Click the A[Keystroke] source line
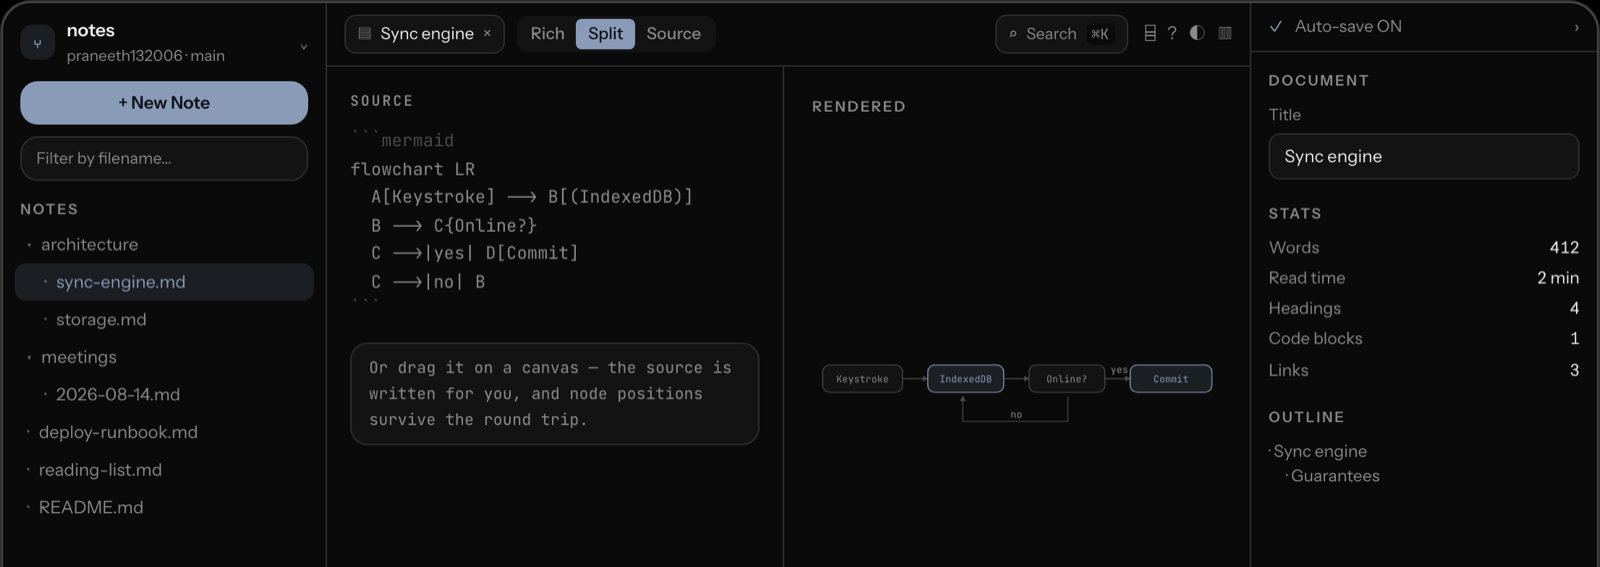Image resolution: width=1600 pixels, height=567 pixels. pyautogui.click(x=532, y=197)
